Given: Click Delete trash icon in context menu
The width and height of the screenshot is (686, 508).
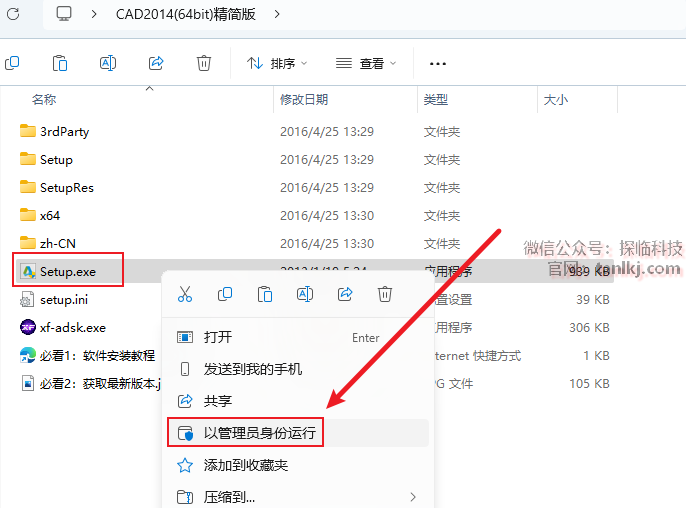Looking at the screenshot, I should click(x=385, y=294).
